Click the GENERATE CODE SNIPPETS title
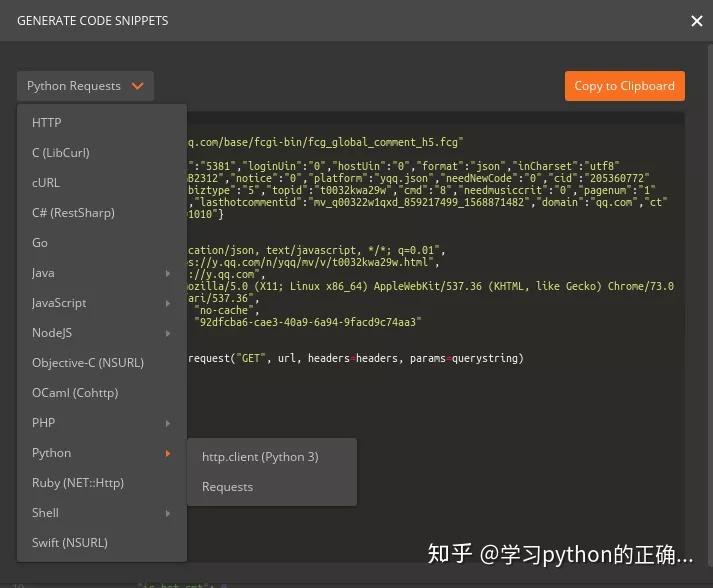713x588 pixels. [x=93, y=21]
